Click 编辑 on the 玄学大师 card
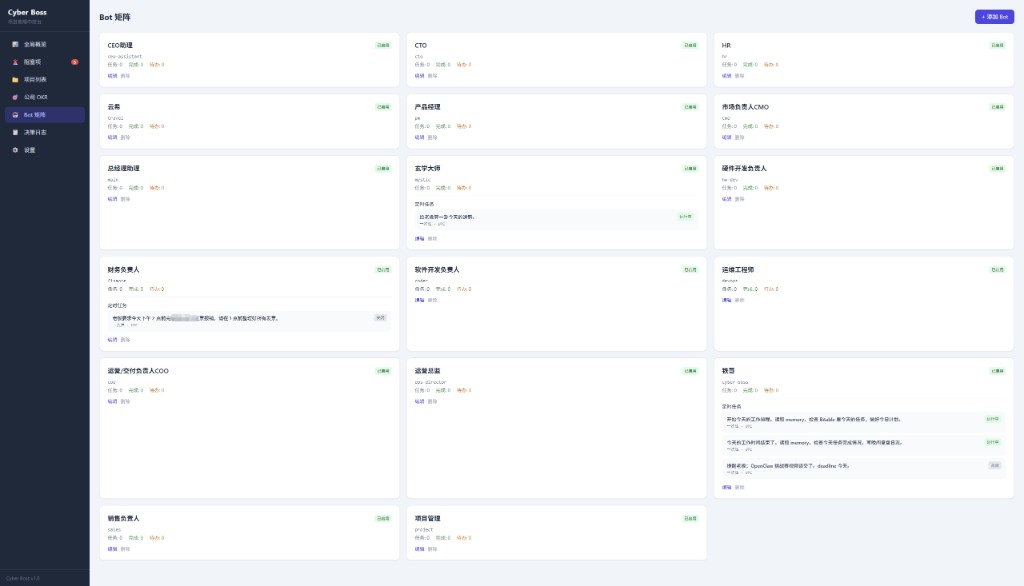The width and height of the screenshot is (1024, 586). coord(419,238)
